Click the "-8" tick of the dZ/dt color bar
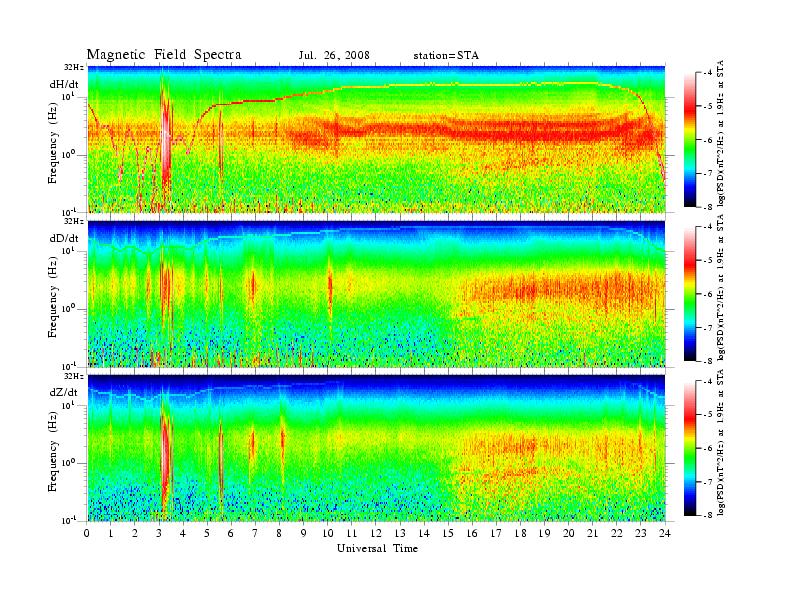This screenshot has height=612, width=792. point(708,514)
